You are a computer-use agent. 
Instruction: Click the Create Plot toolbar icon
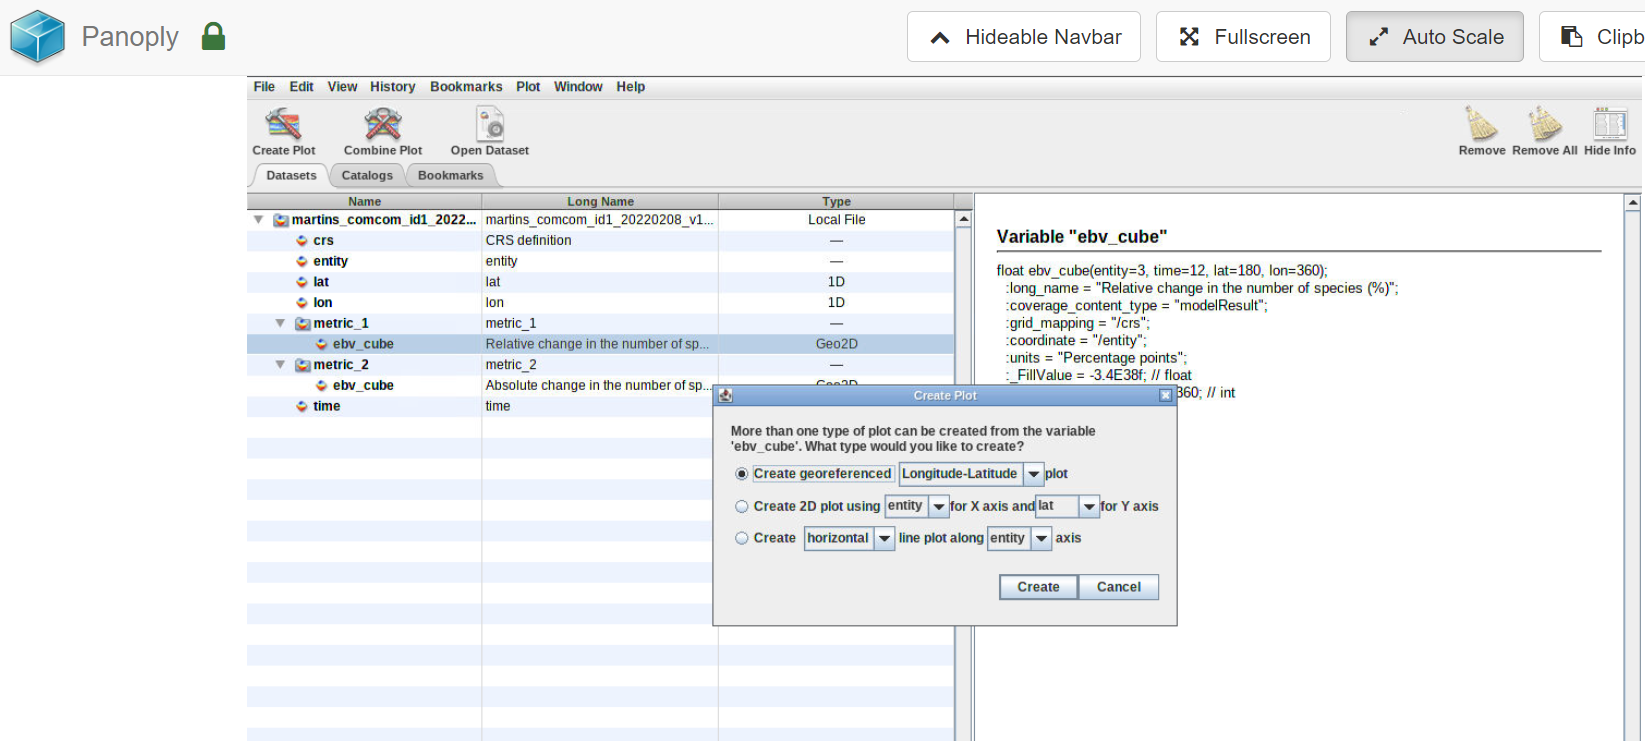pos(284,124)
